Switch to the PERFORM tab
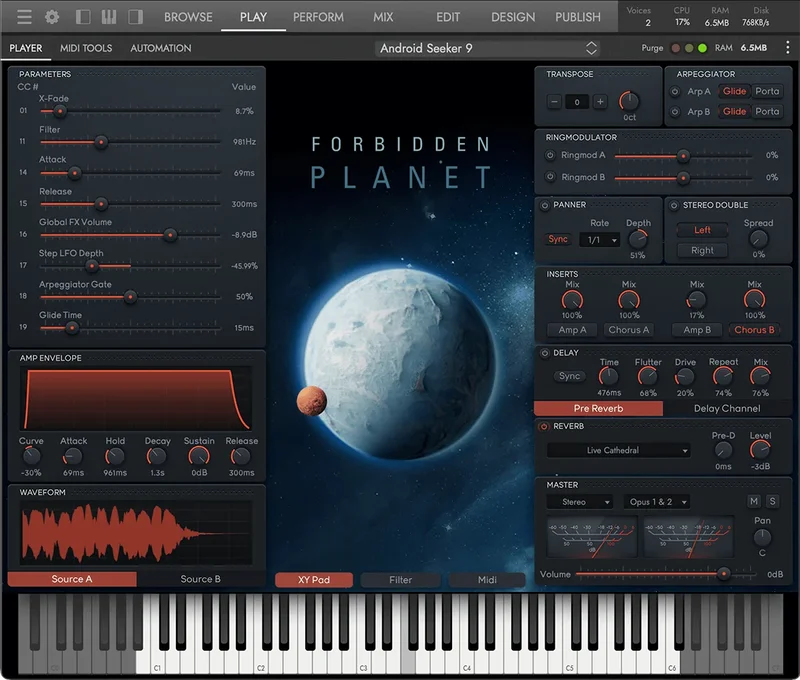This screenshot has width=800, height=680. pos(318,17)
